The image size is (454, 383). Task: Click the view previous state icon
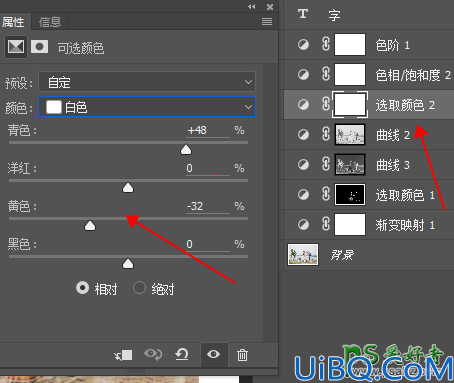tap(153, 354)
